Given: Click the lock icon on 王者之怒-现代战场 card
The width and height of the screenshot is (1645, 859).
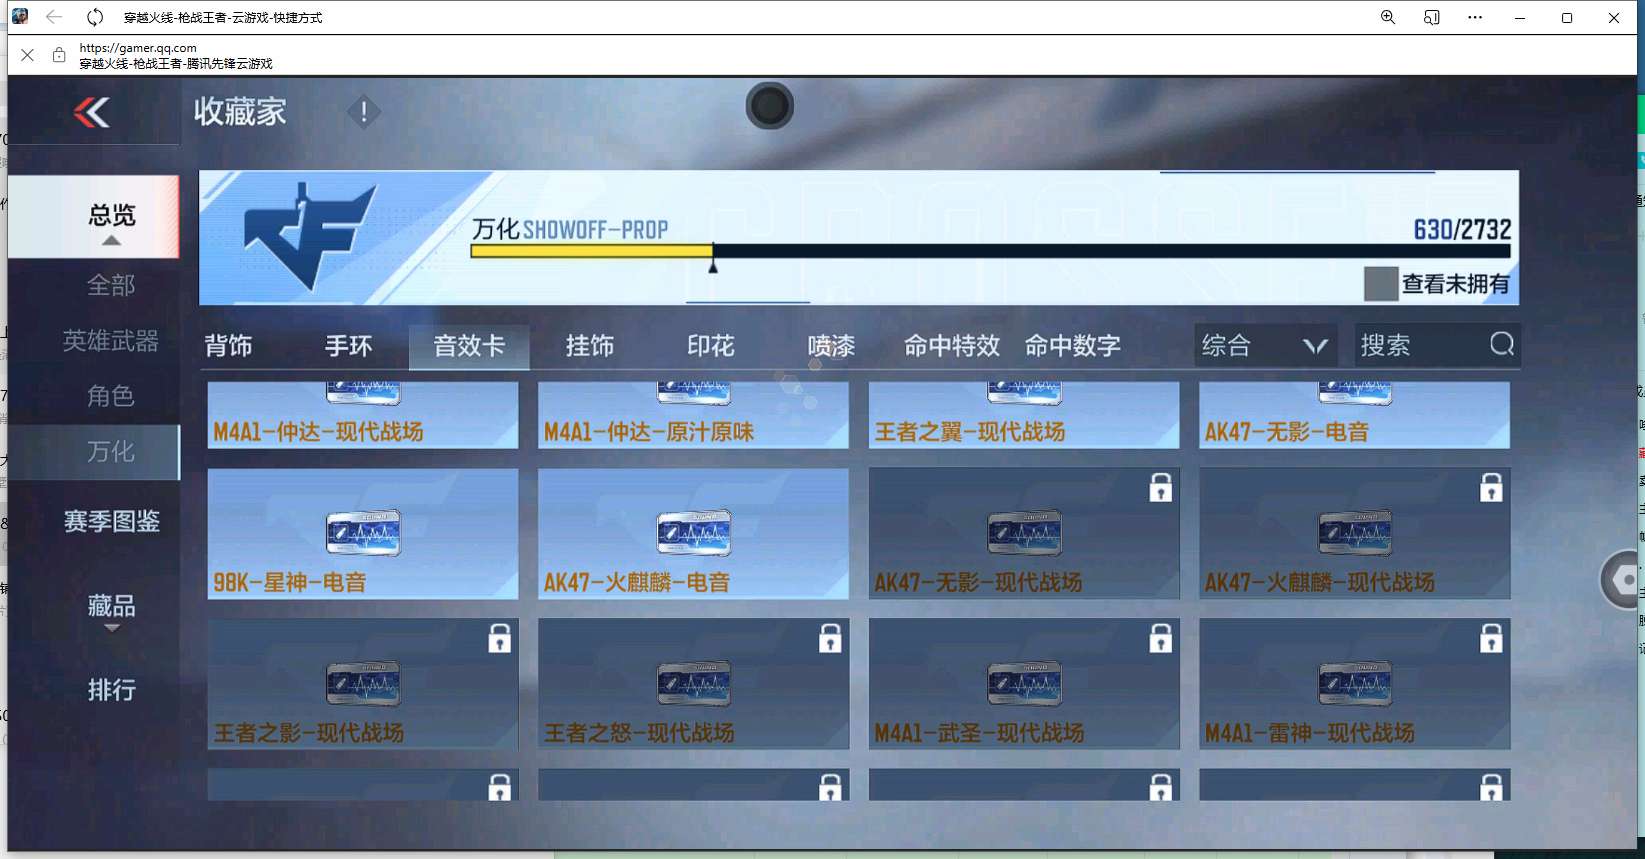Looking at the screenshot, I should 830,638.
